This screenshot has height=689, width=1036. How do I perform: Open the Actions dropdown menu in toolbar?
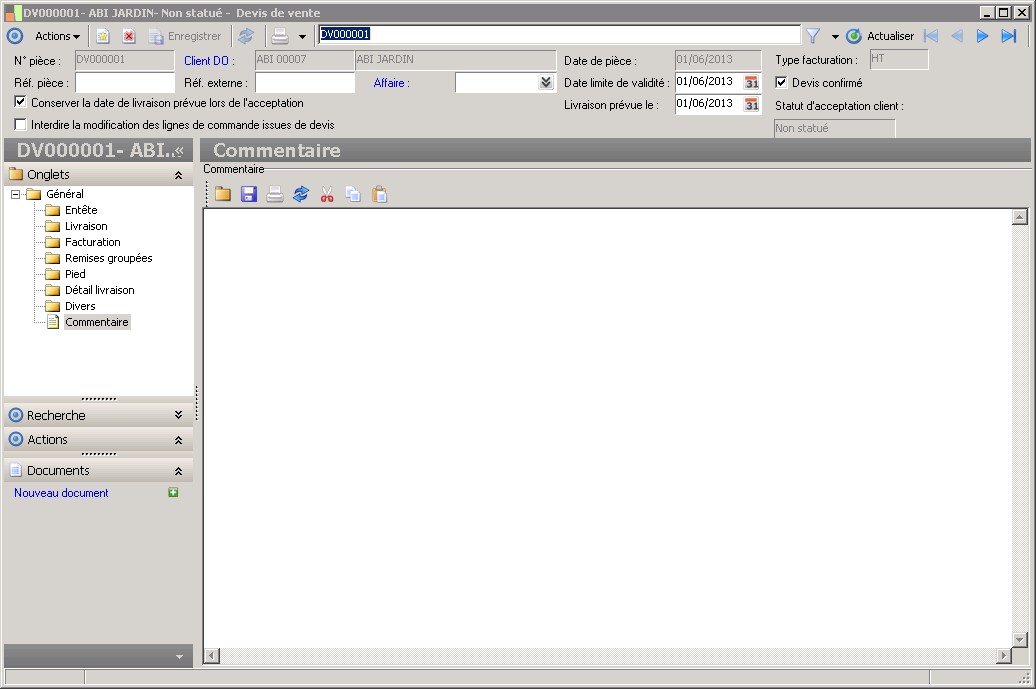(57, 36)
